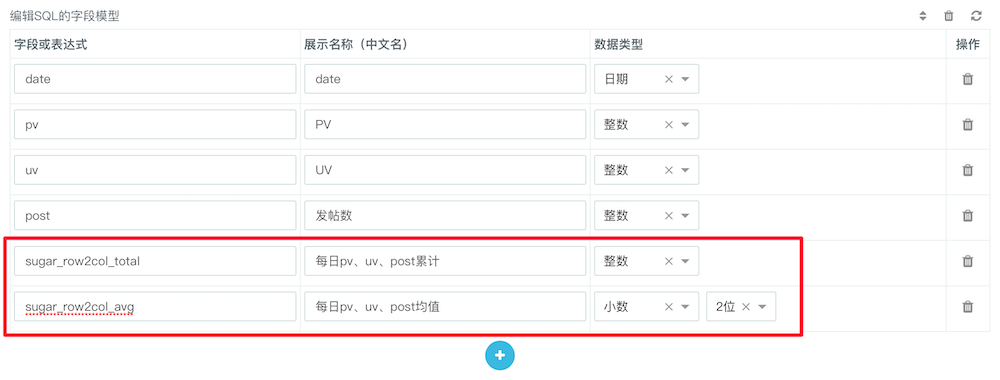Viewport: 1000px width, 380px height.
Task: Edit the 发帖数 display name field
Action: click(x=445, y=216)
